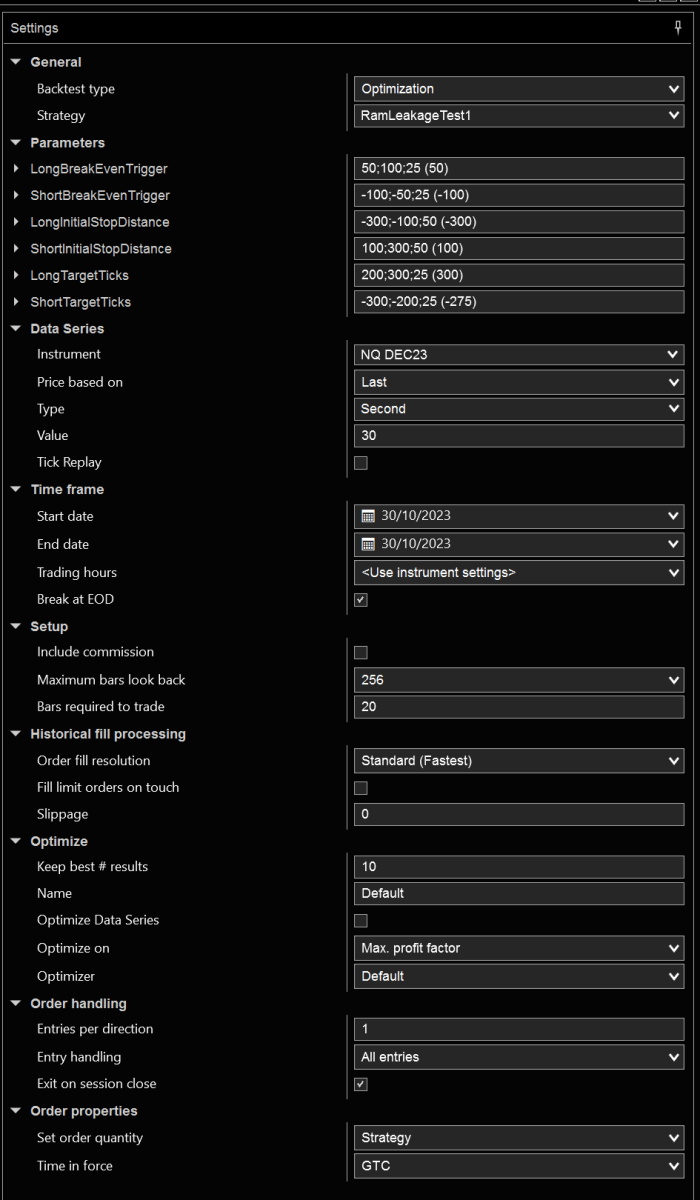The height and width of the screenshot is (1200, 700).
Task: Click the pin icon in Settings header
Action: click(x=678, y=28)
